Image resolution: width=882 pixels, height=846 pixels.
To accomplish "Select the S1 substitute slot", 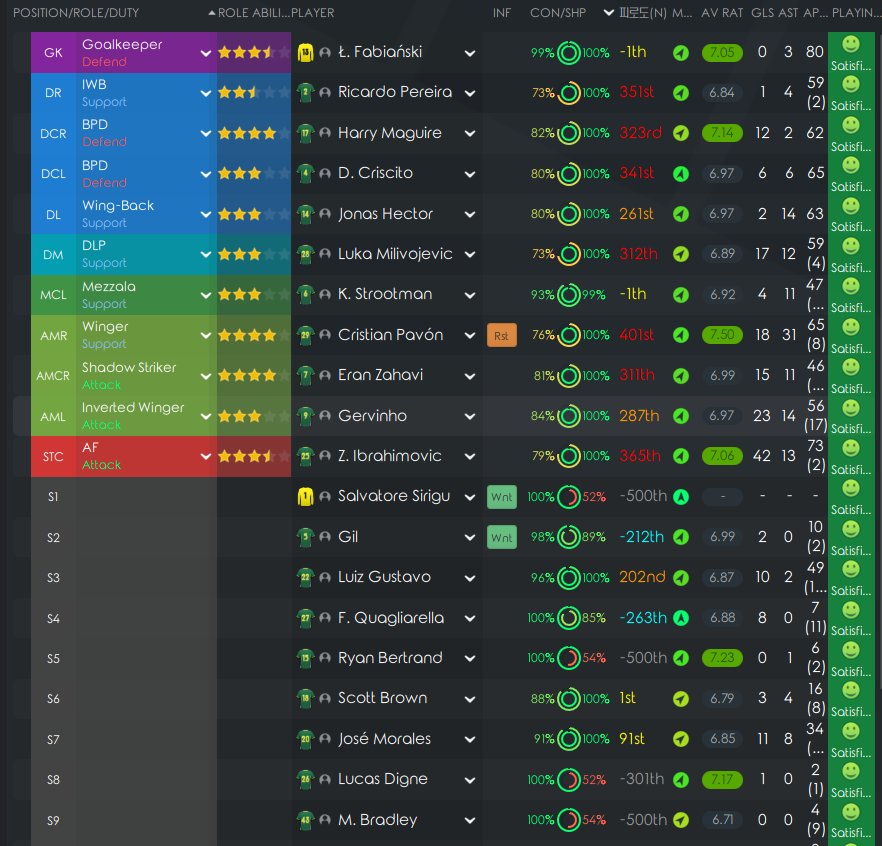I will point(53,497).
